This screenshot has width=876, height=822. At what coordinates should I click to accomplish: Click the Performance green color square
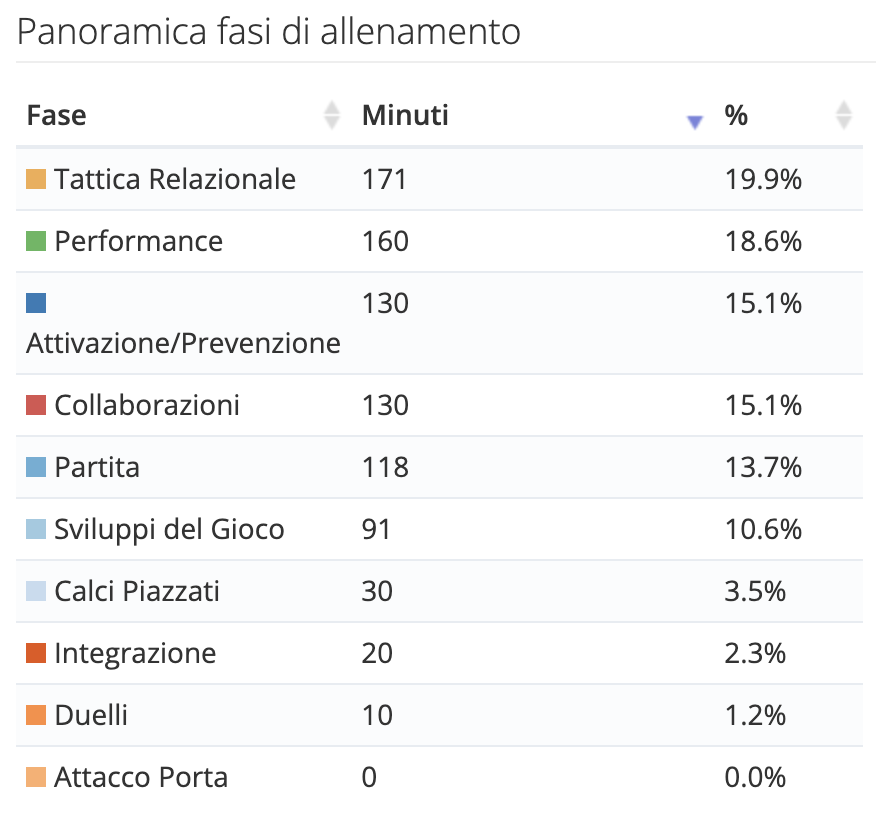(37, 242)
